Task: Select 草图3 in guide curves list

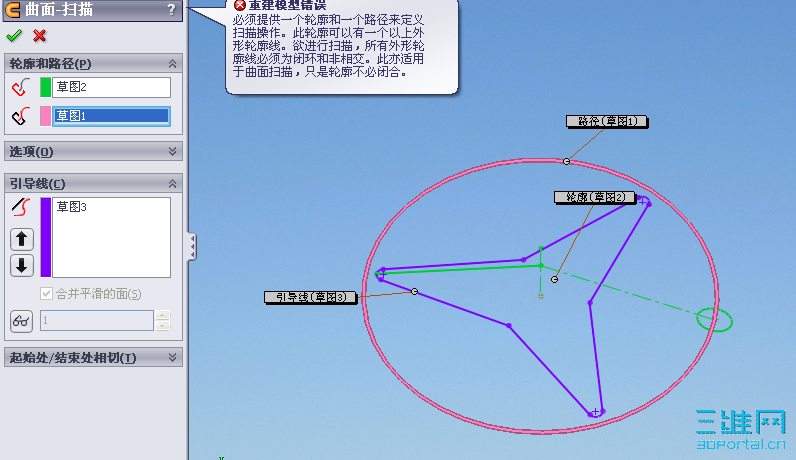Action: [72, 207]
